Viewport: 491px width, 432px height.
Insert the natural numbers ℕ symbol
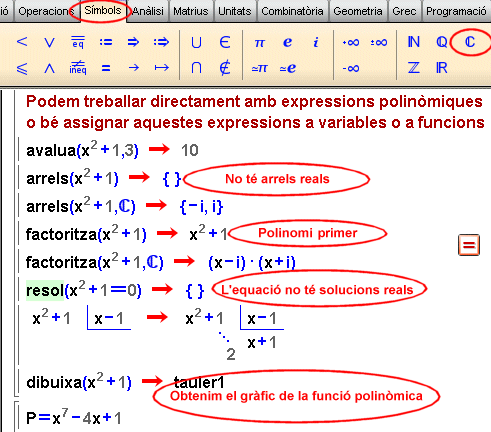(414, 42)
